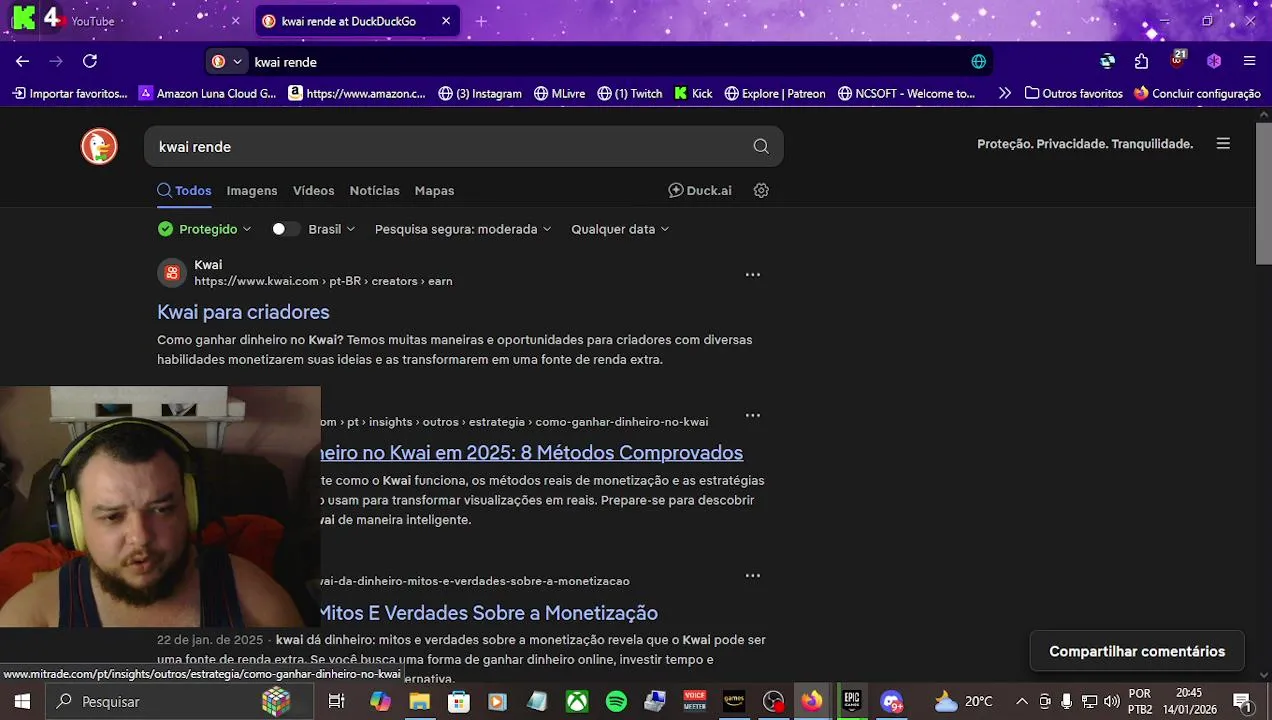The height and width of the screenshot is (720, 1272).
Task: Open the Outros favoritos folder
Action: 1074,93
